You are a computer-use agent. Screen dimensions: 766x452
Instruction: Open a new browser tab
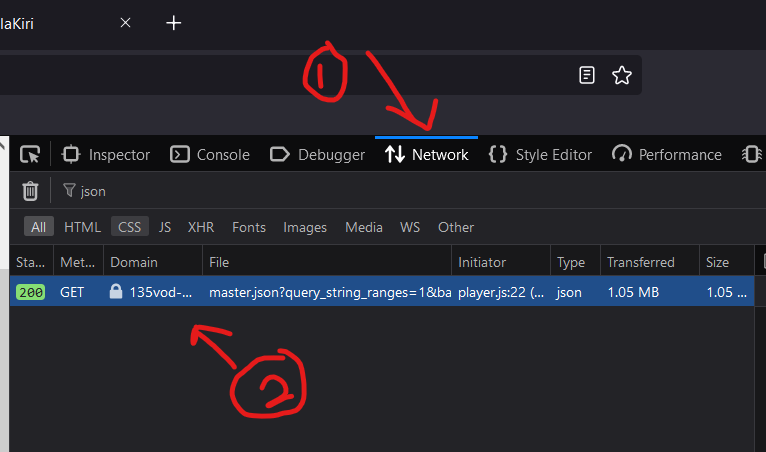click(173, 22)
